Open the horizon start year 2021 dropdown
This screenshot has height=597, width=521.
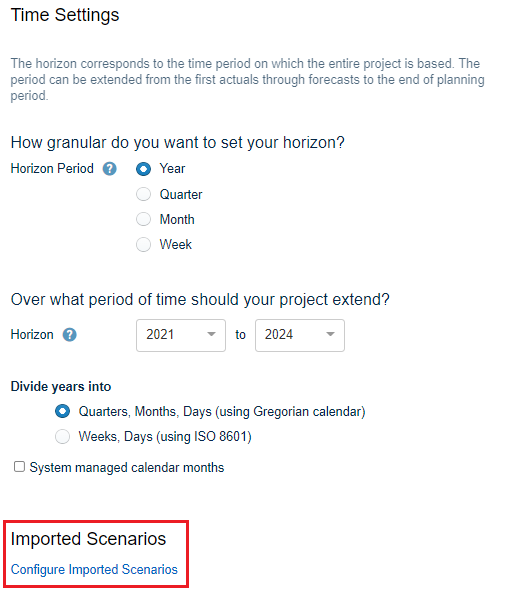pyautogui.click(x=181, y=335)
